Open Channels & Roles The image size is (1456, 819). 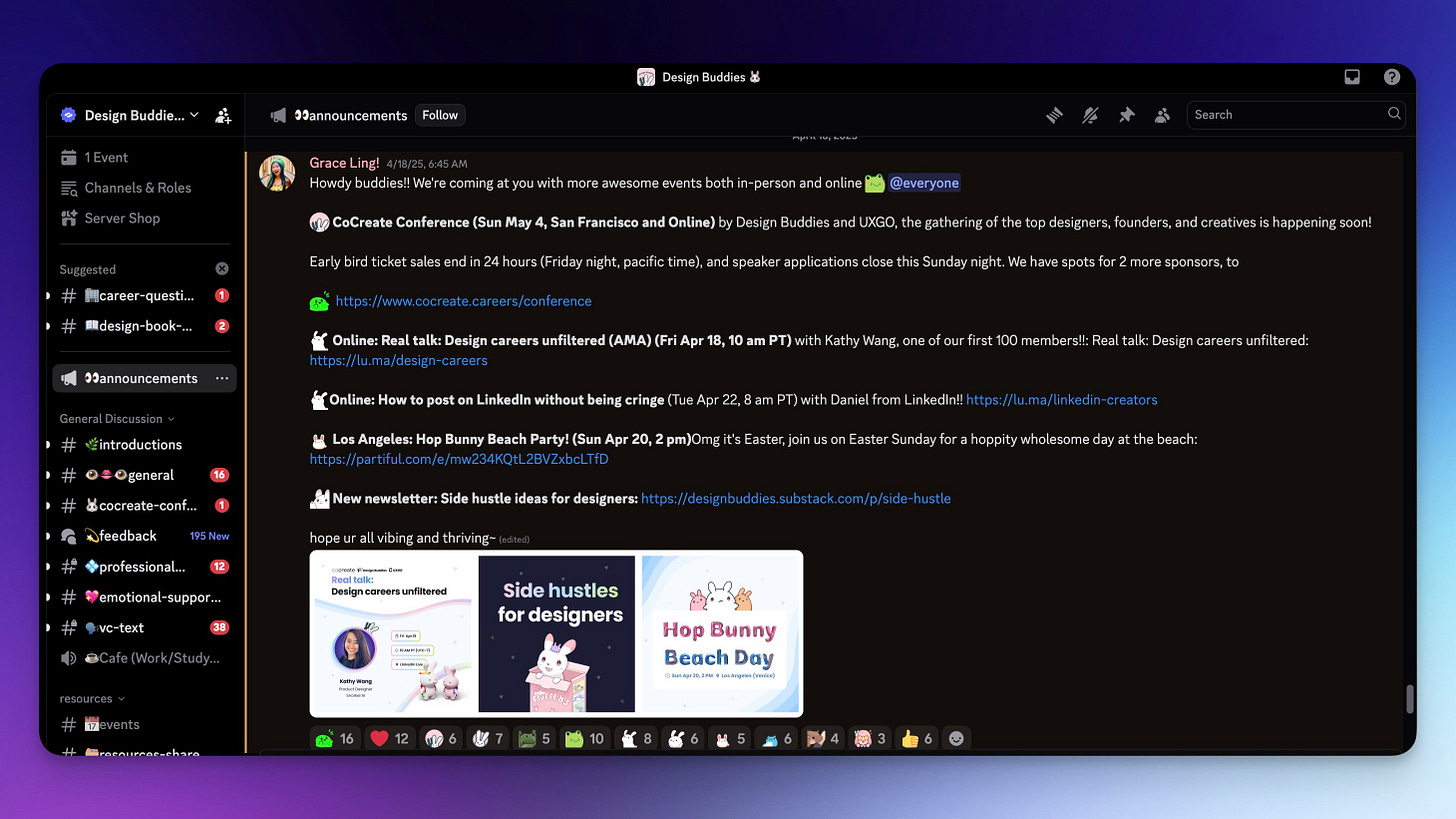coord(145,188)
